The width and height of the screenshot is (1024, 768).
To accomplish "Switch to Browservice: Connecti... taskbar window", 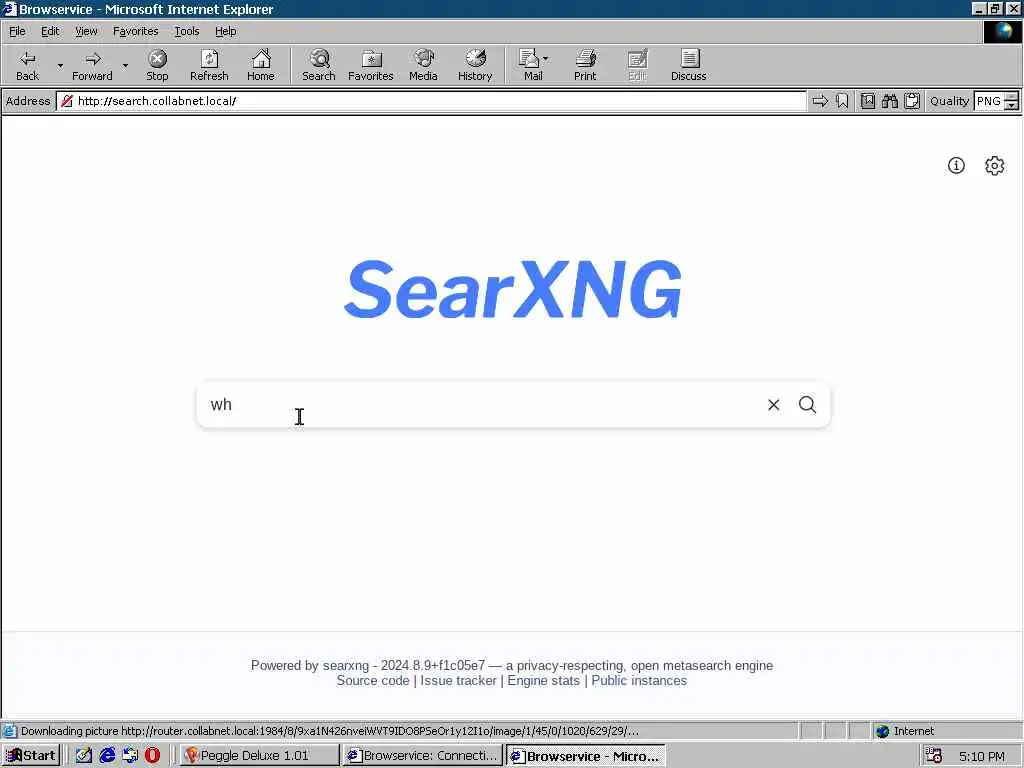I will (x=423, y=756).
